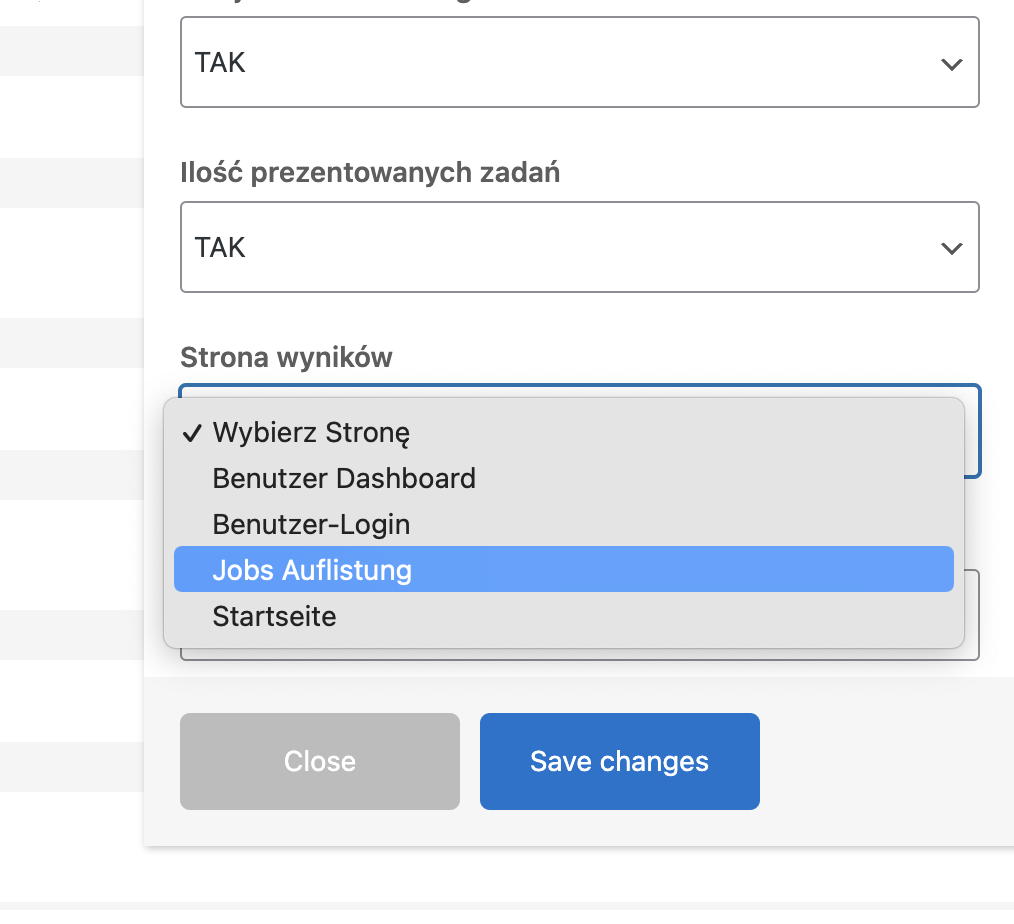
Task: Dismiss the dialog with the Close button
Action: point(319,761)
